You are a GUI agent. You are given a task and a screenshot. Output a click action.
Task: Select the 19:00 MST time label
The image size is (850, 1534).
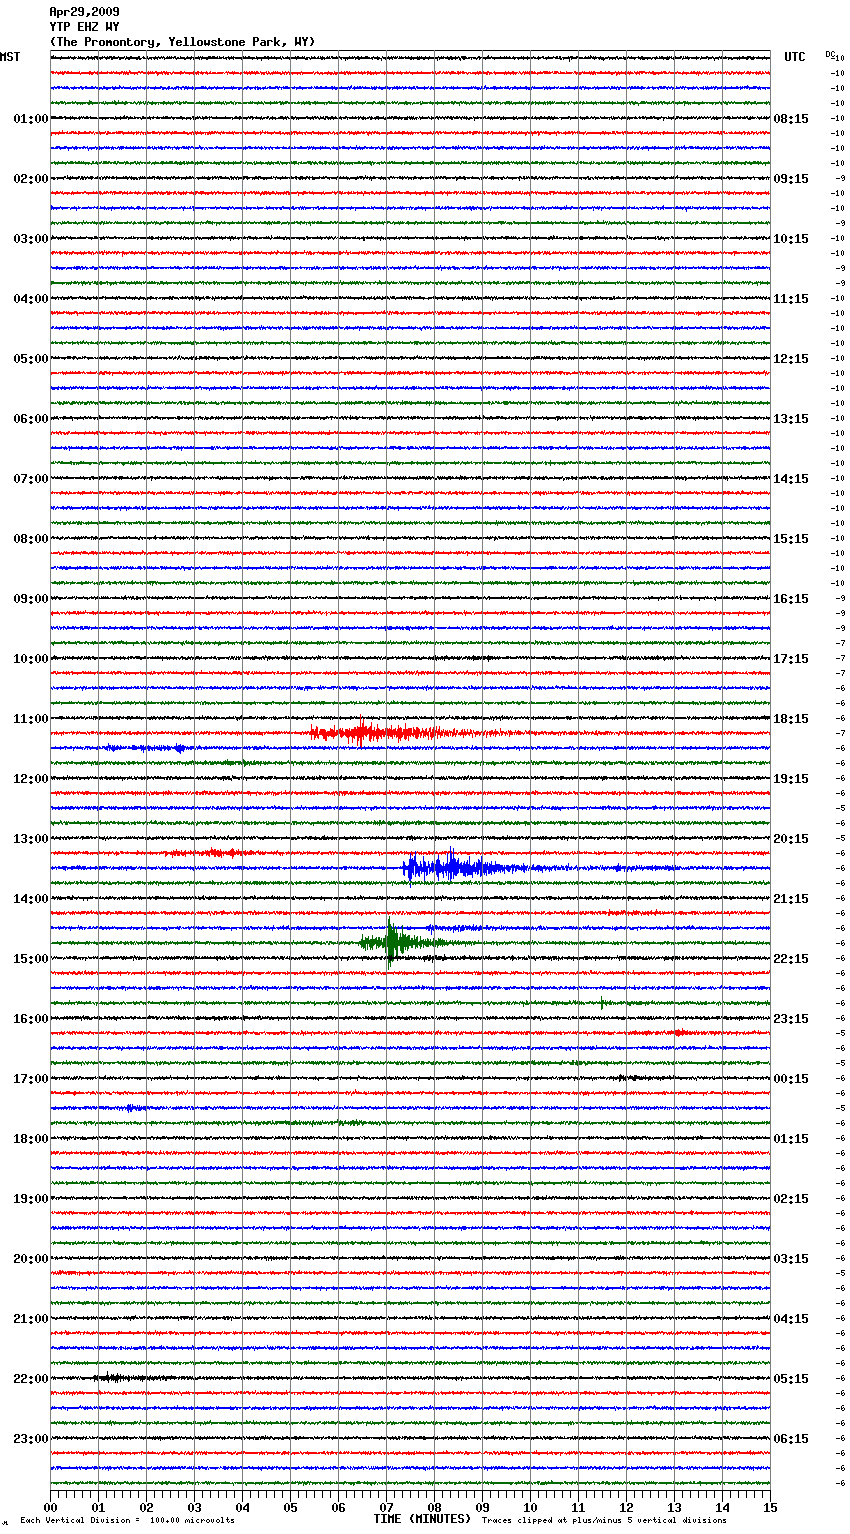click(31, 1199)
